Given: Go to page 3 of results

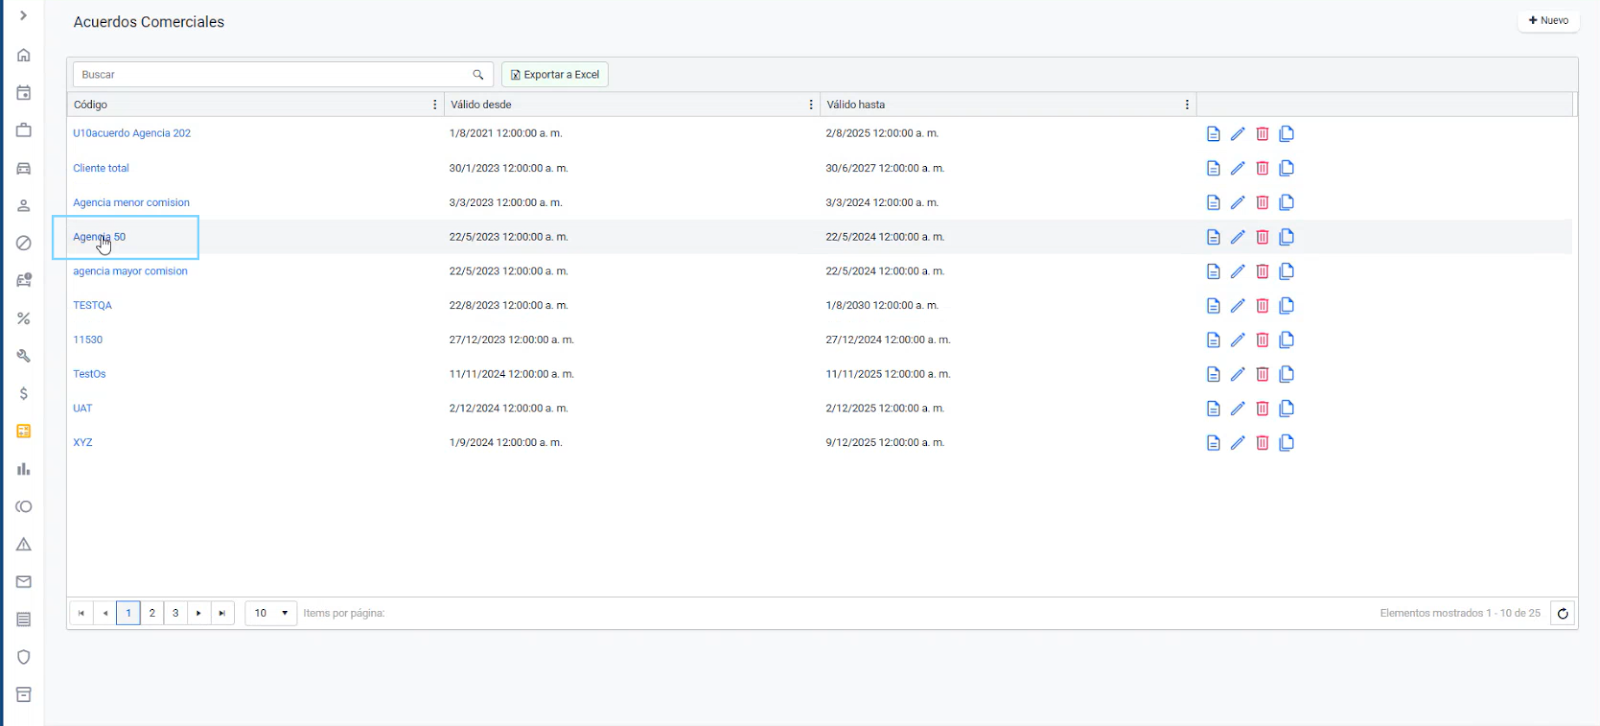Looking at the screenshot, I should [175, 613].
